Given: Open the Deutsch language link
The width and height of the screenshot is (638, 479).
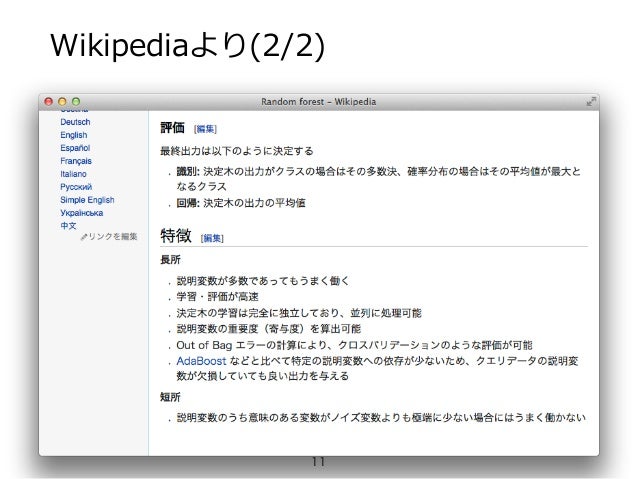Looking at the screenshot, I should (x=75, y=122).
